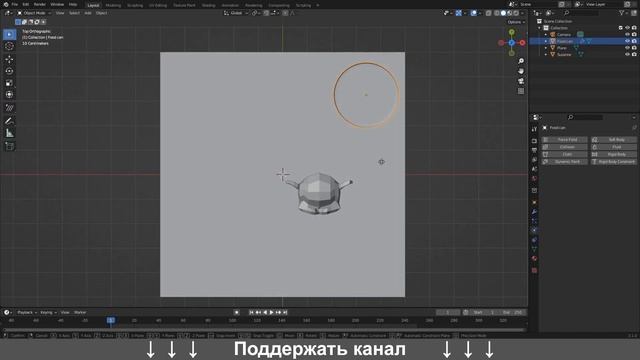
Task: Select the Measure tool
Action: point(9,133)
